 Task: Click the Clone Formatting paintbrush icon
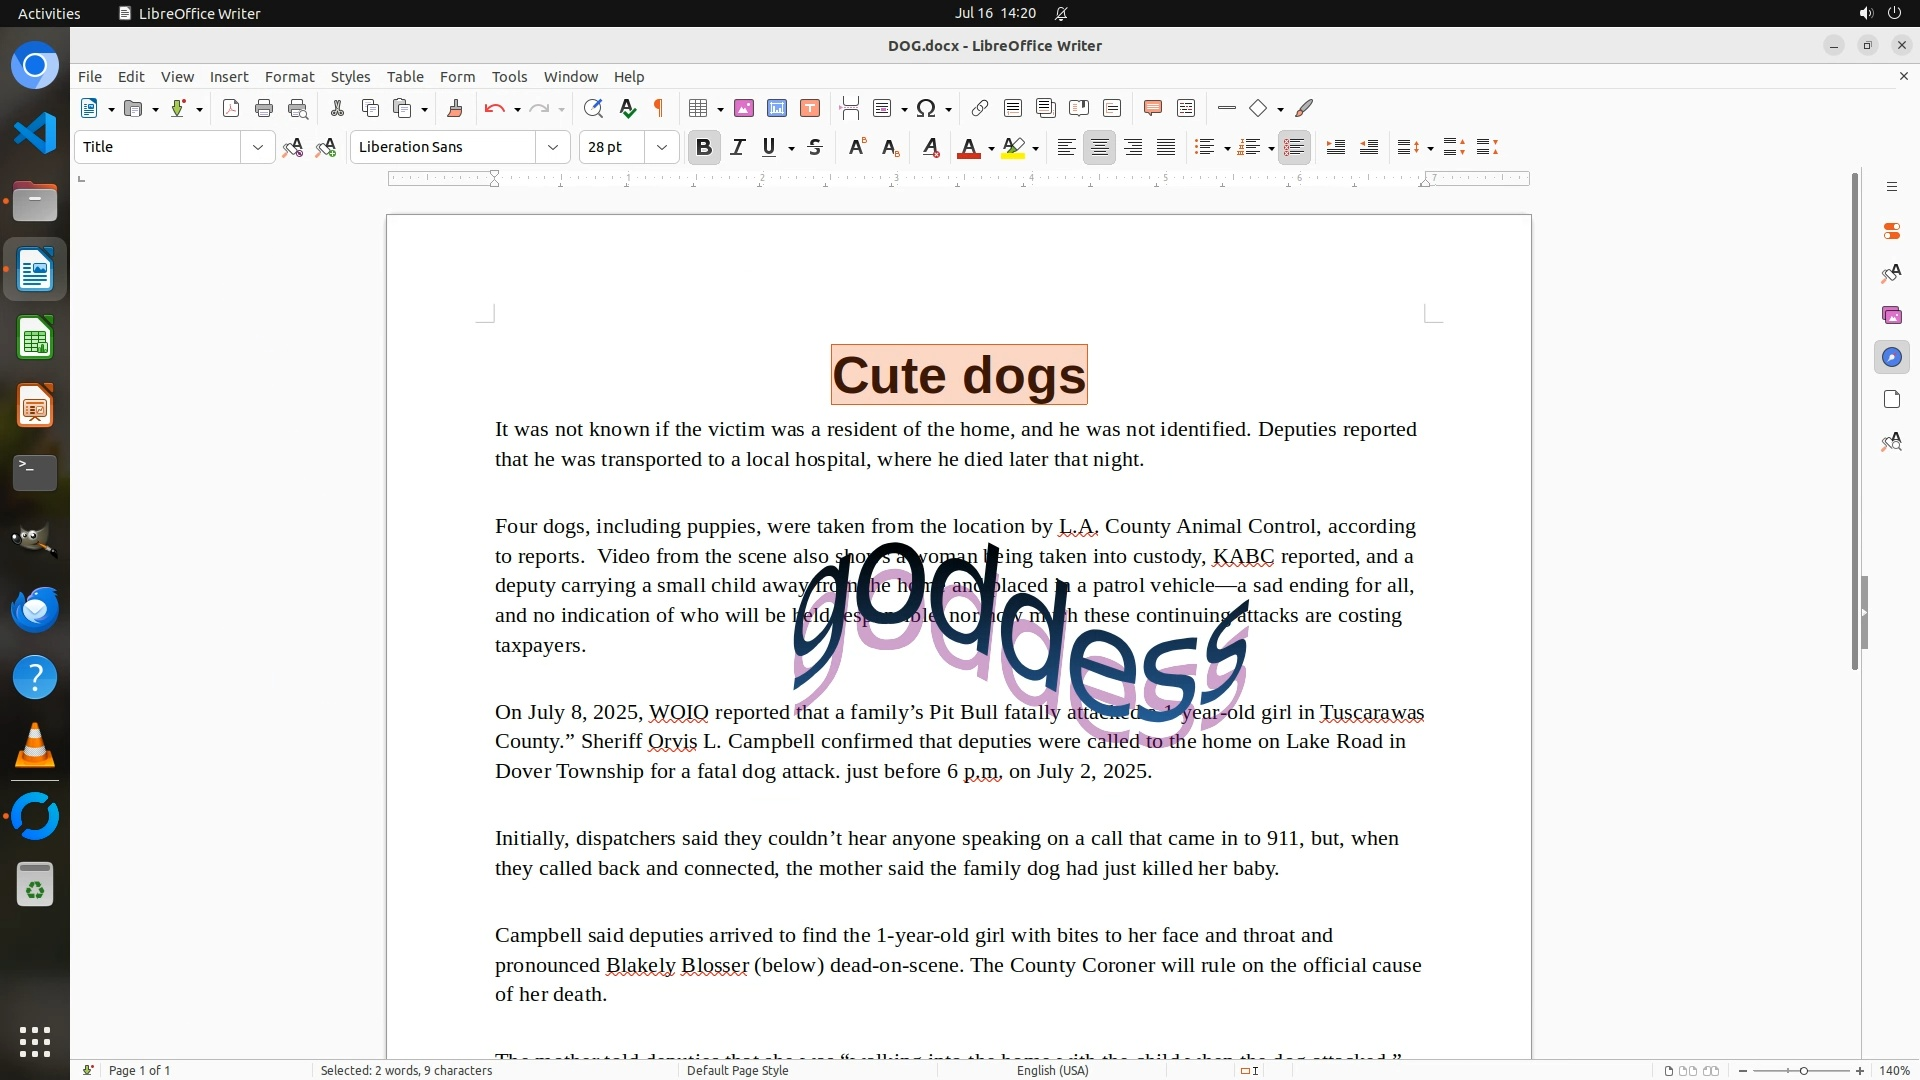tap(455, 108)
